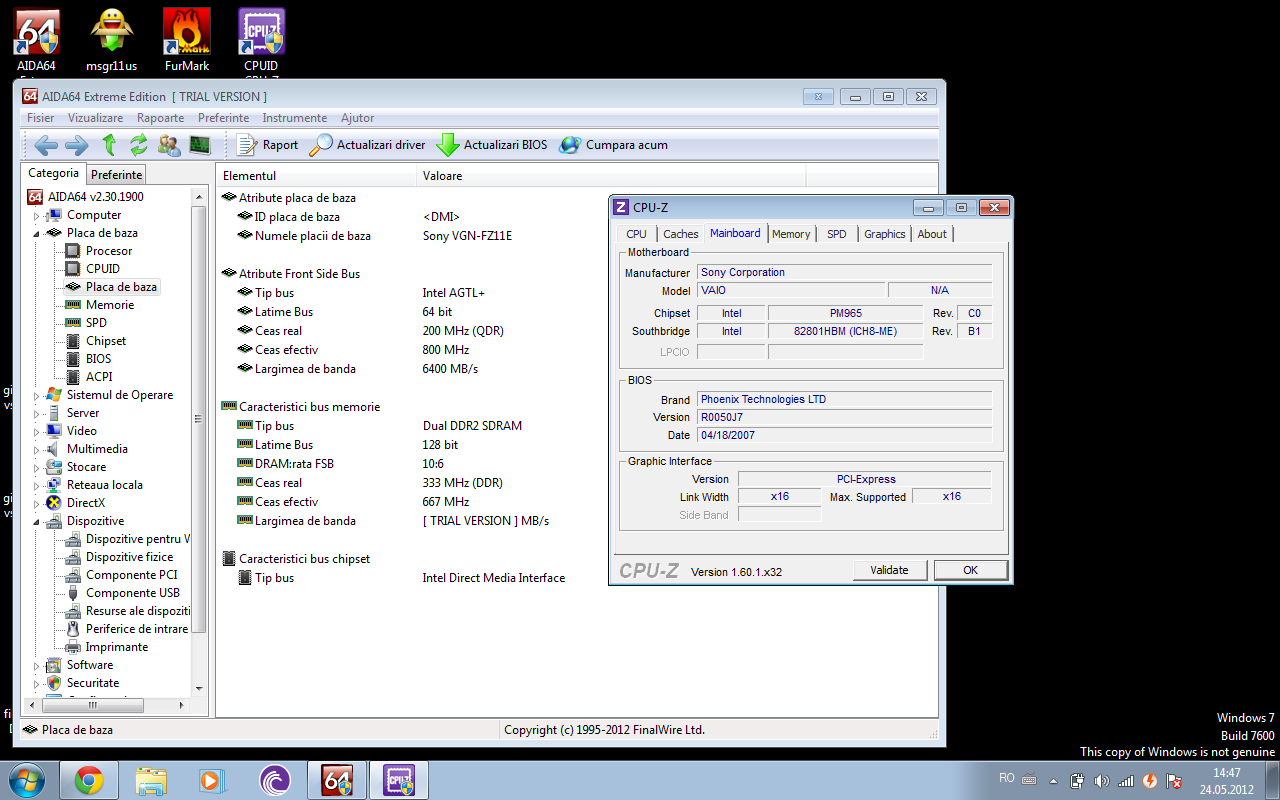This screenshot has width=1280, height=800.
Task: Click the users icon in AIDA64 toolbar
Action: (169, 145)
